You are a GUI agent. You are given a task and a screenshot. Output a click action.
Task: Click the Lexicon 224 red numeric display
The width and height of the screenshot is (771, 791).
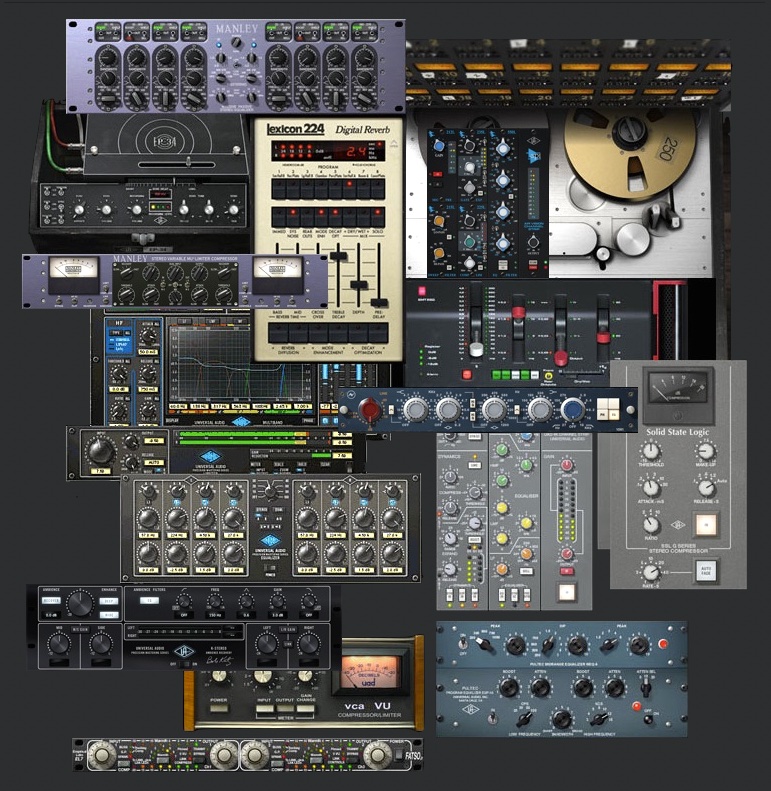(x=357, y=151)
